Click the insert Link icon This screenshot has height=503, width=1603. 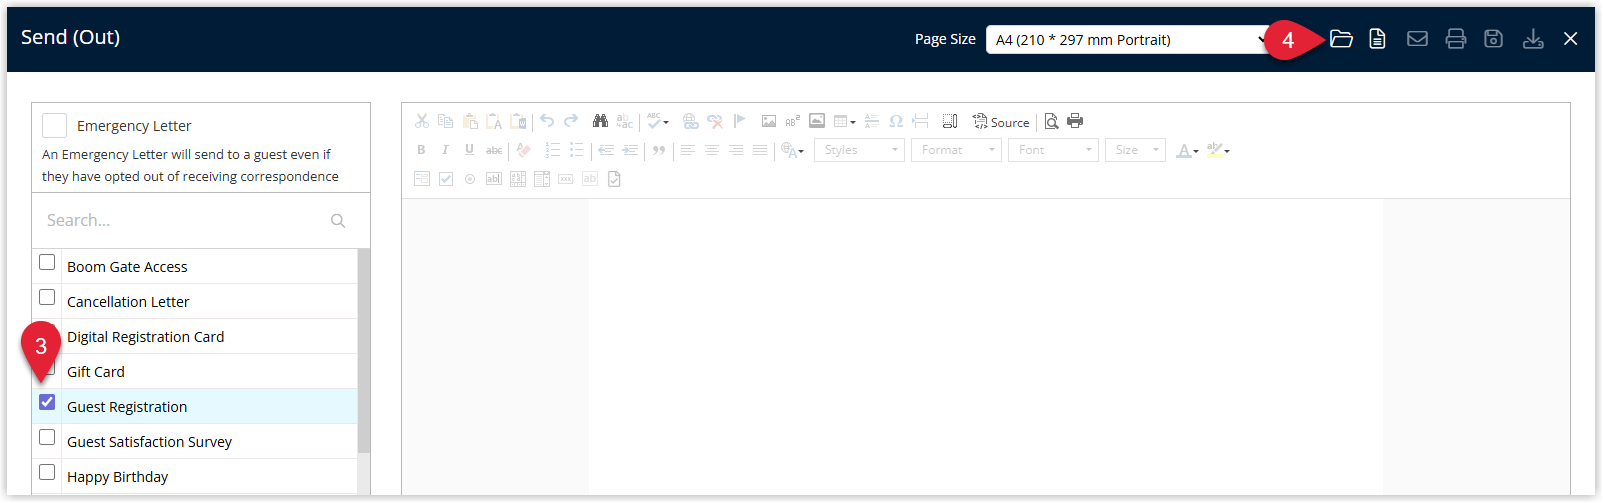(x=690, y=121)
